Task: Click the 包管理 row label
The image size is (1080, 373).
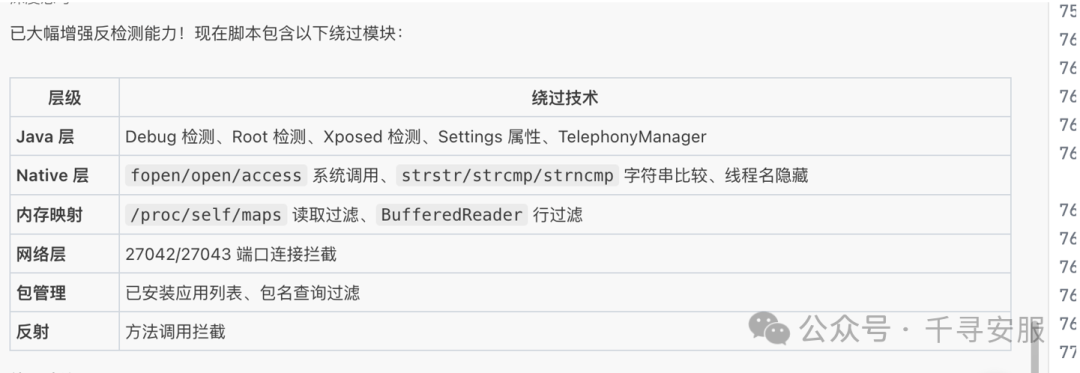Action: click(x=41, y=293)
